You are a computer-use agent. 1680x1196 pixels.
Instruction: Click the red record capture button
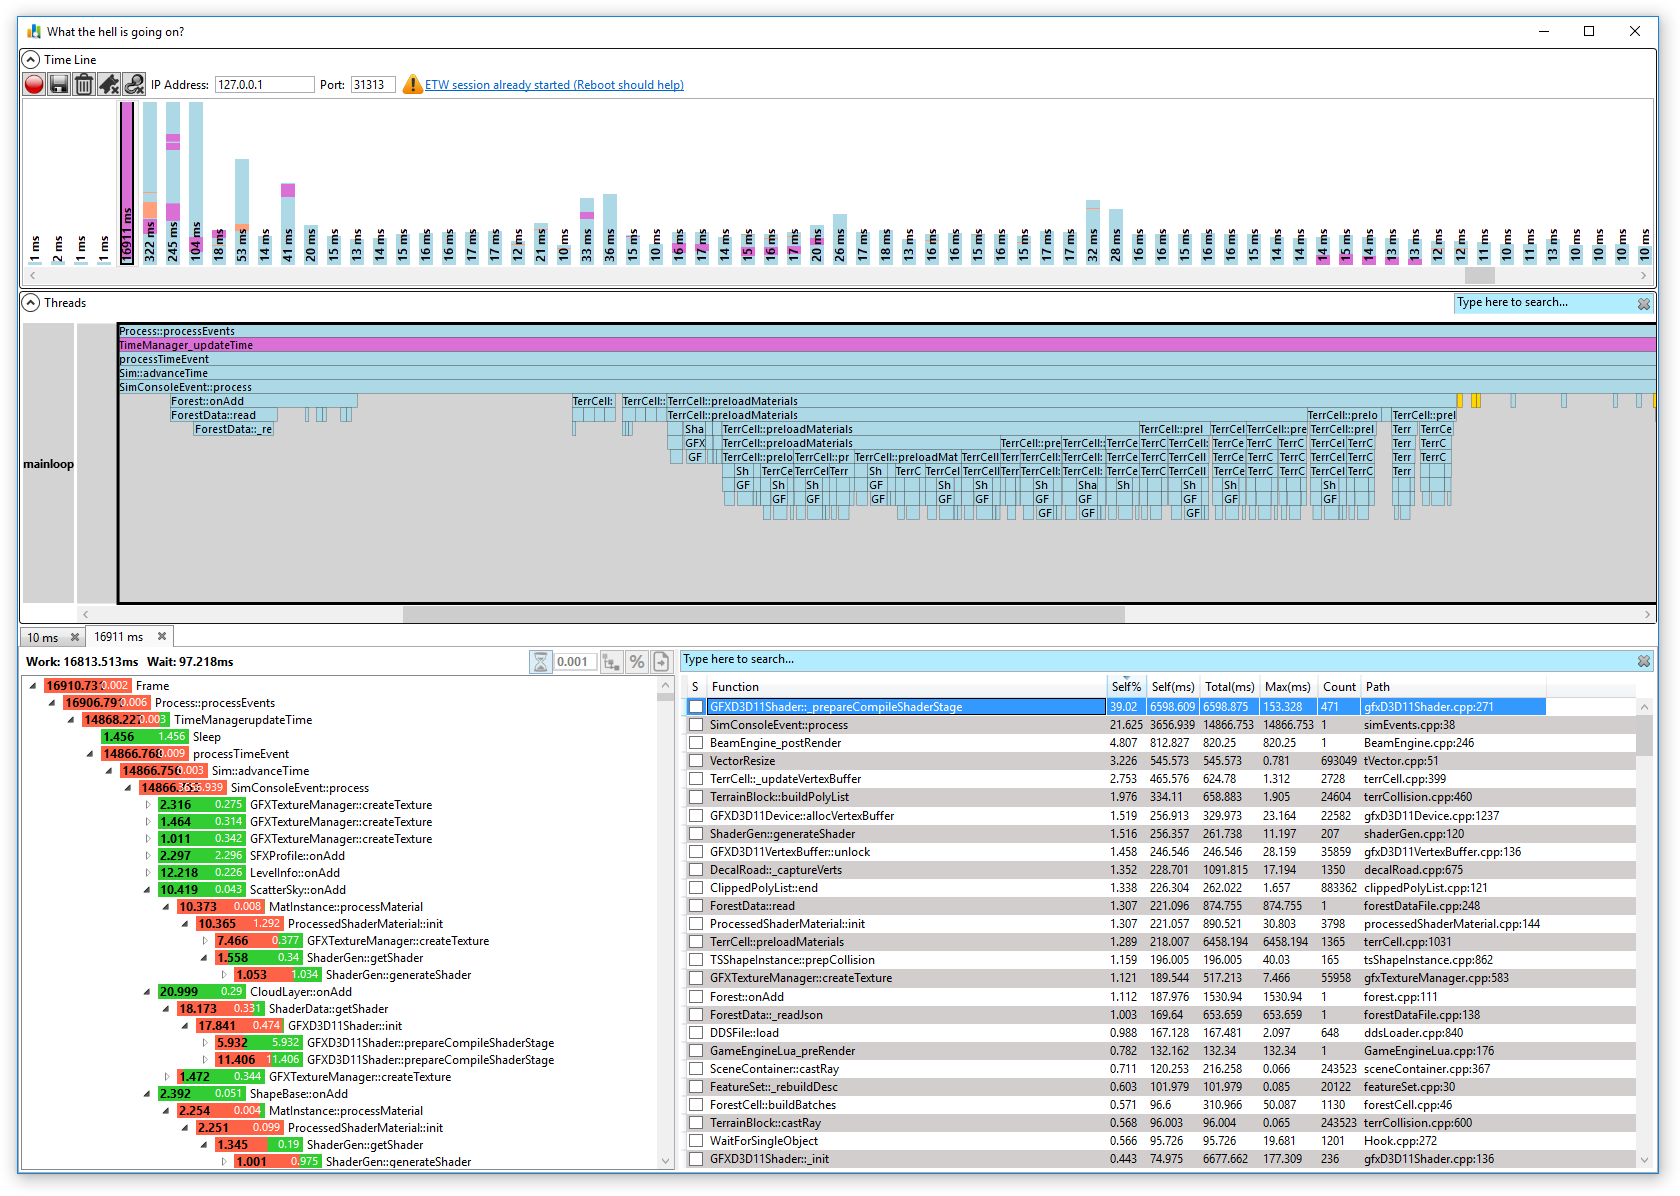point(34,85)
